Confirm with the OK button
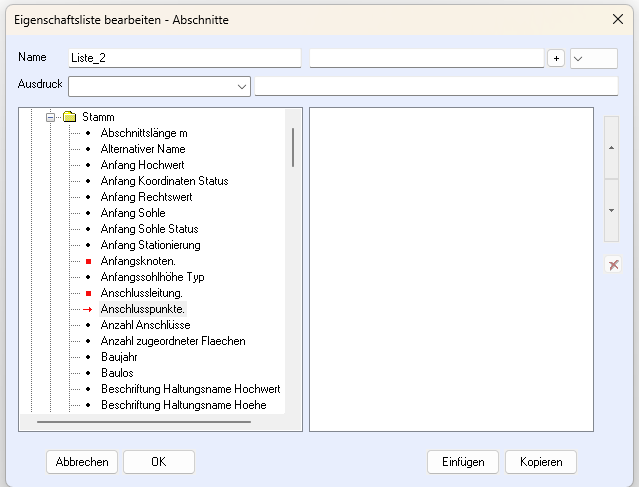Viewport: 639px width, 487px height. coord(158,462)
